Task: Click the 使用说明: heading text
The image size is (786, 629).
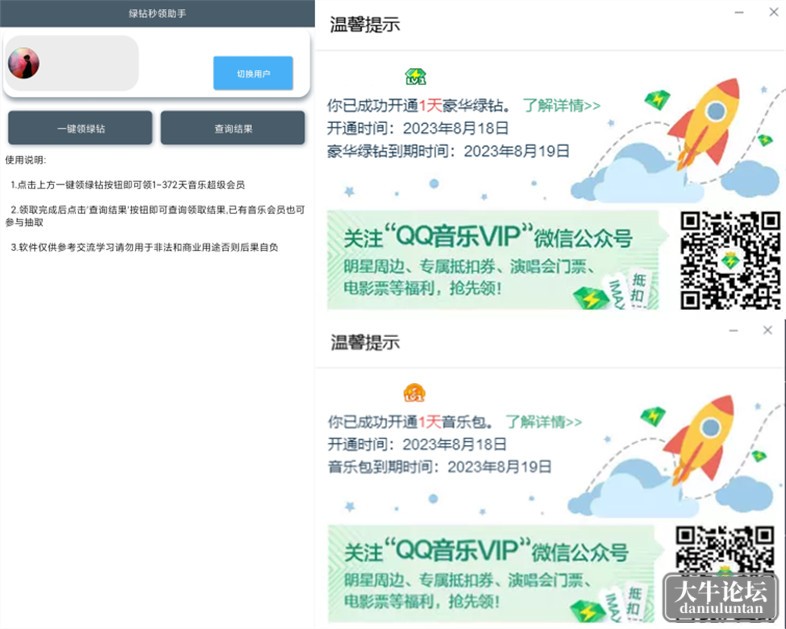Action: 26,160
